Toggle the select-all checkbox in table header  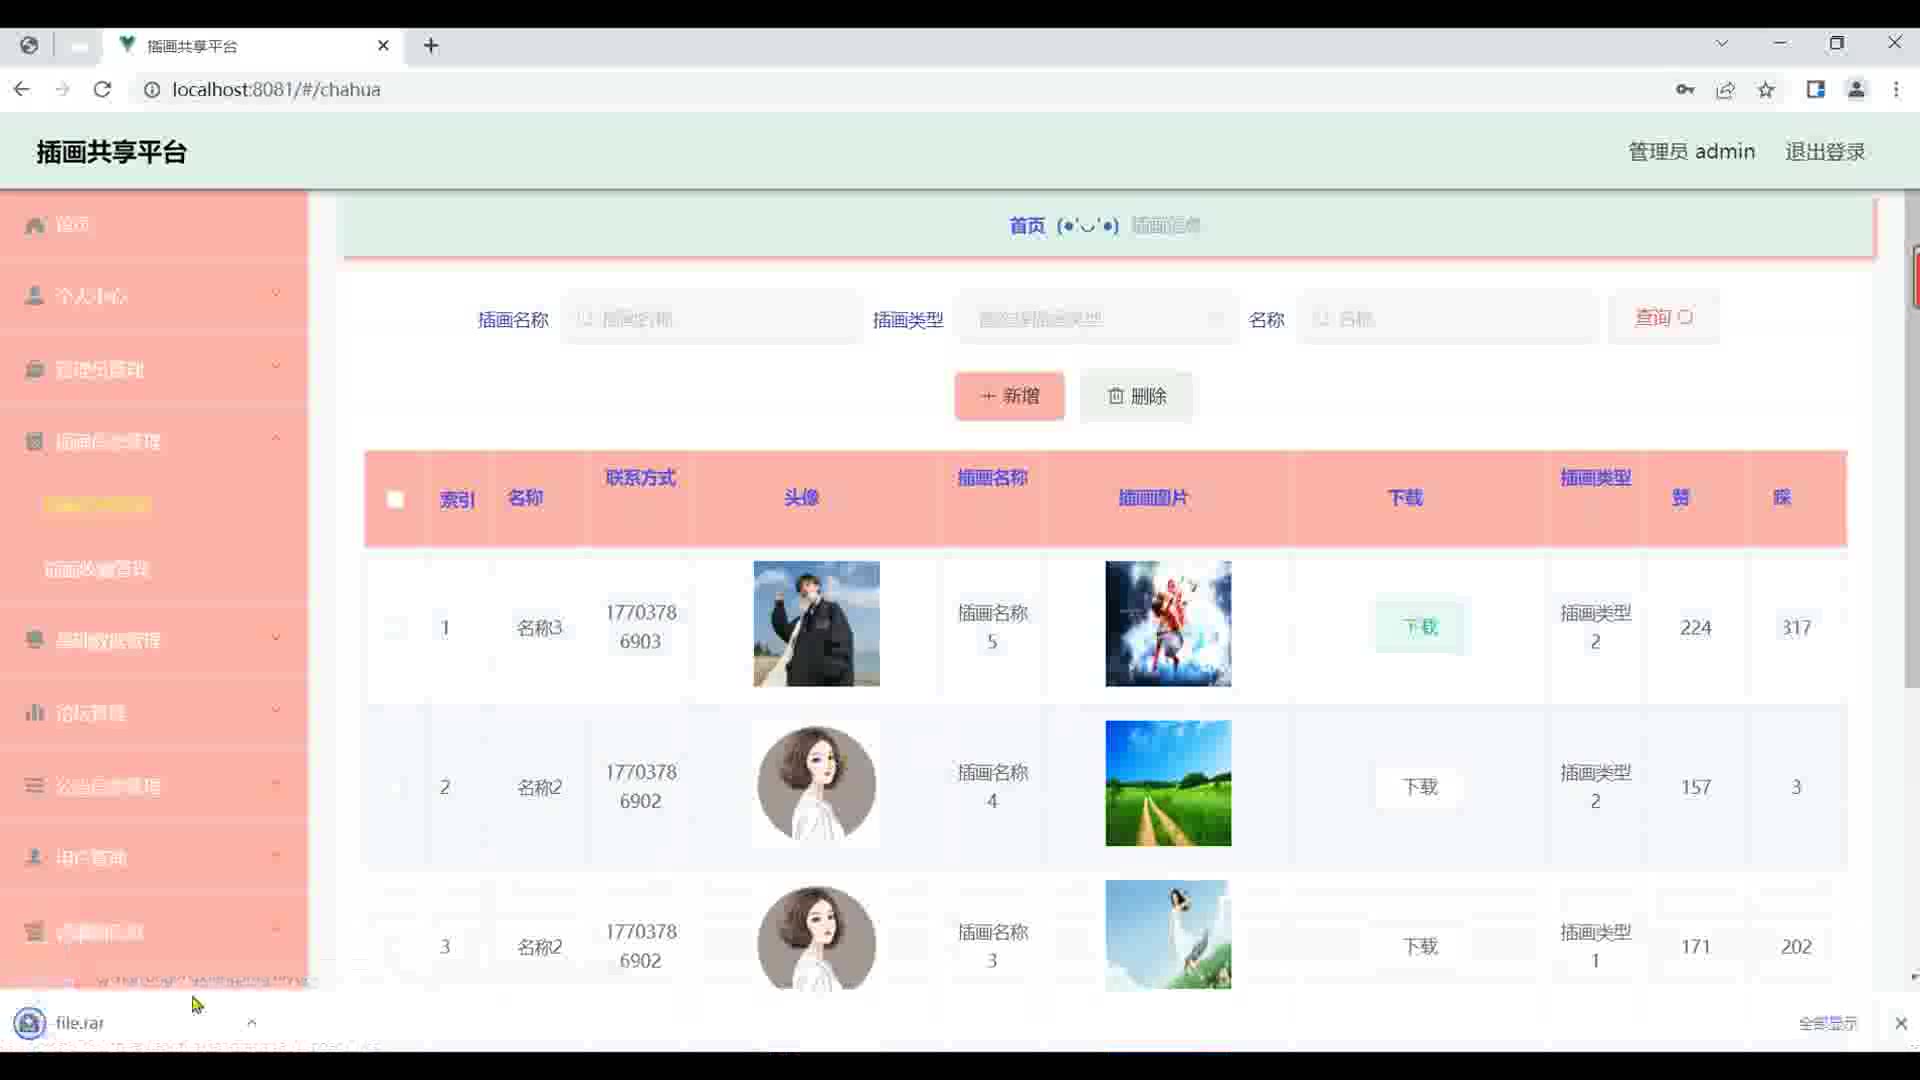pyautogui.click(x=395, y=499)
